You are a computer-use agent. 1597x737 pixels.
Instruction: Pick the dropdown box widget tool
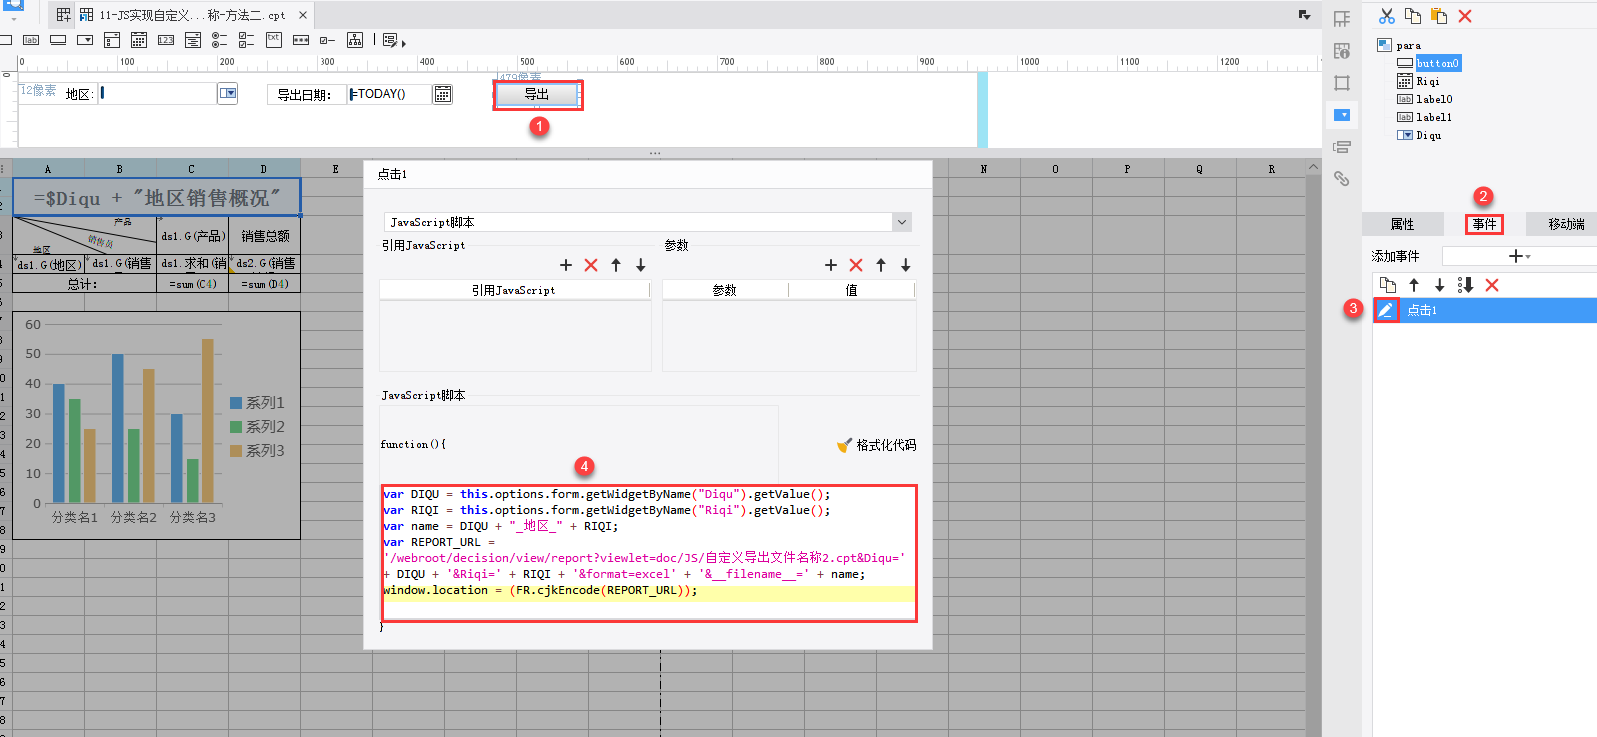85,40
